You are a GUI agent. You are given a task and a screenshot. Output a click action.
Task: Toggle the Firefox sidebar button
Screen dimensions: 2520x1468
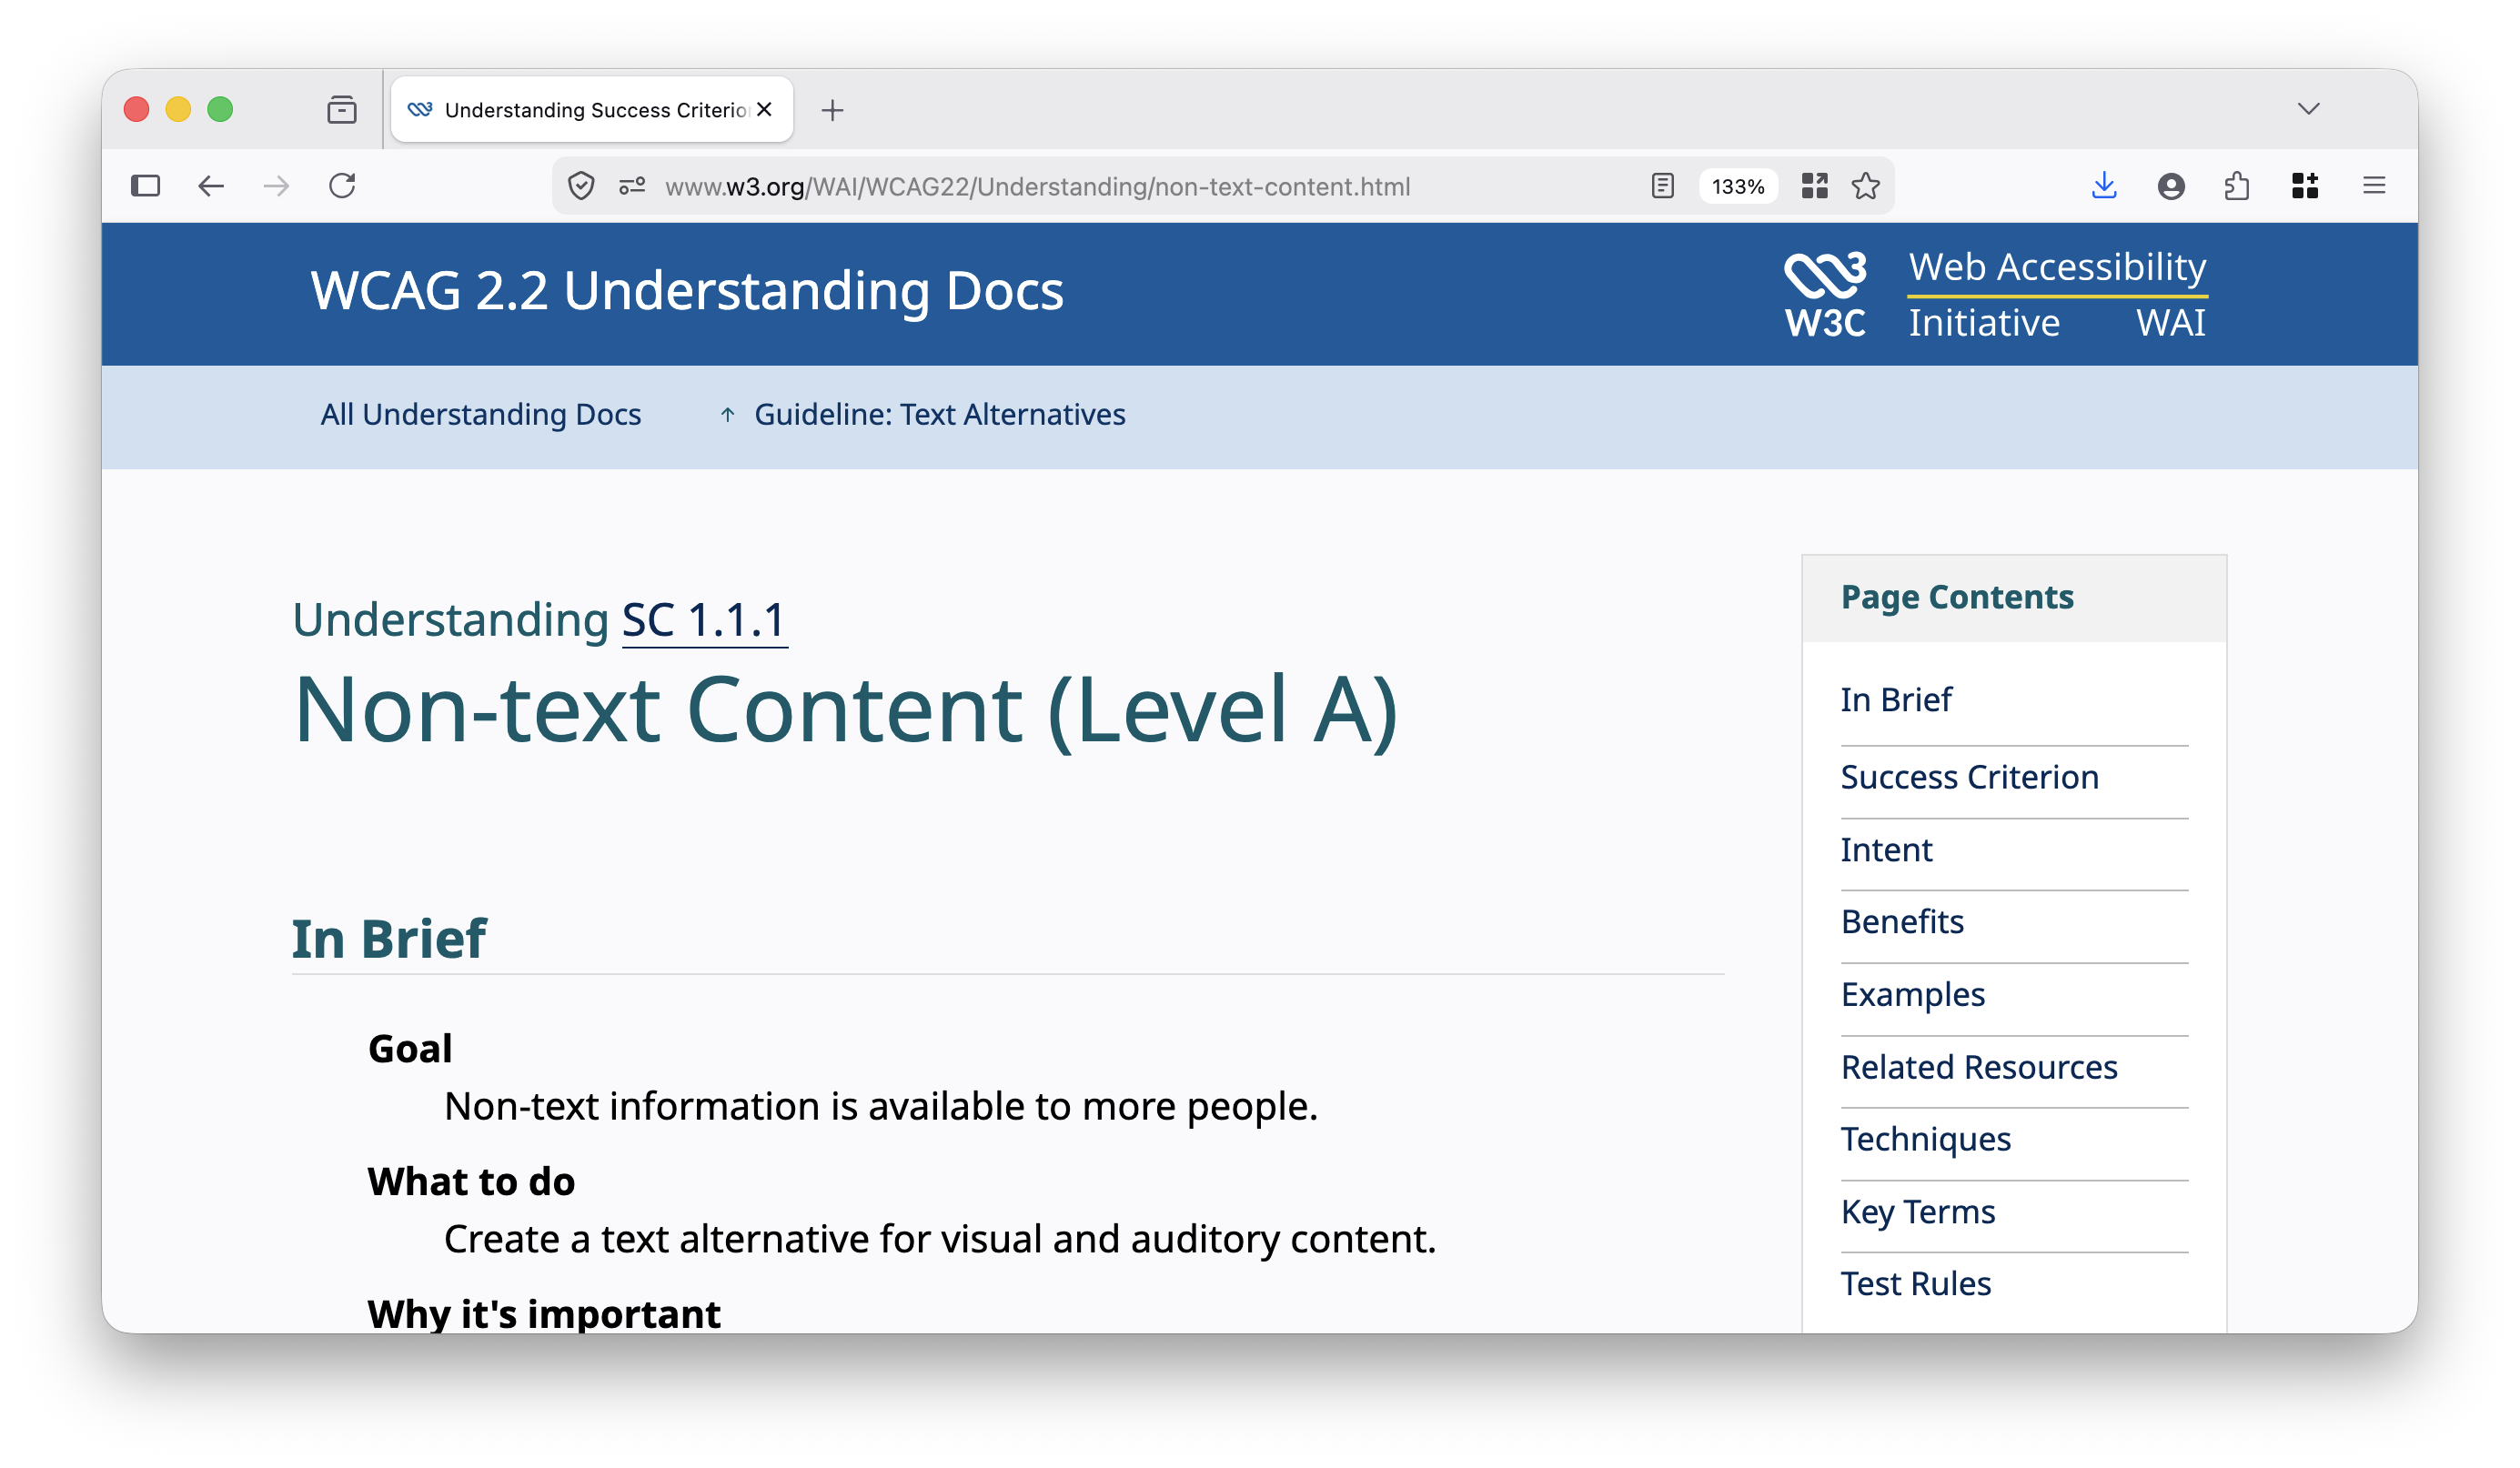pos(145,186)
